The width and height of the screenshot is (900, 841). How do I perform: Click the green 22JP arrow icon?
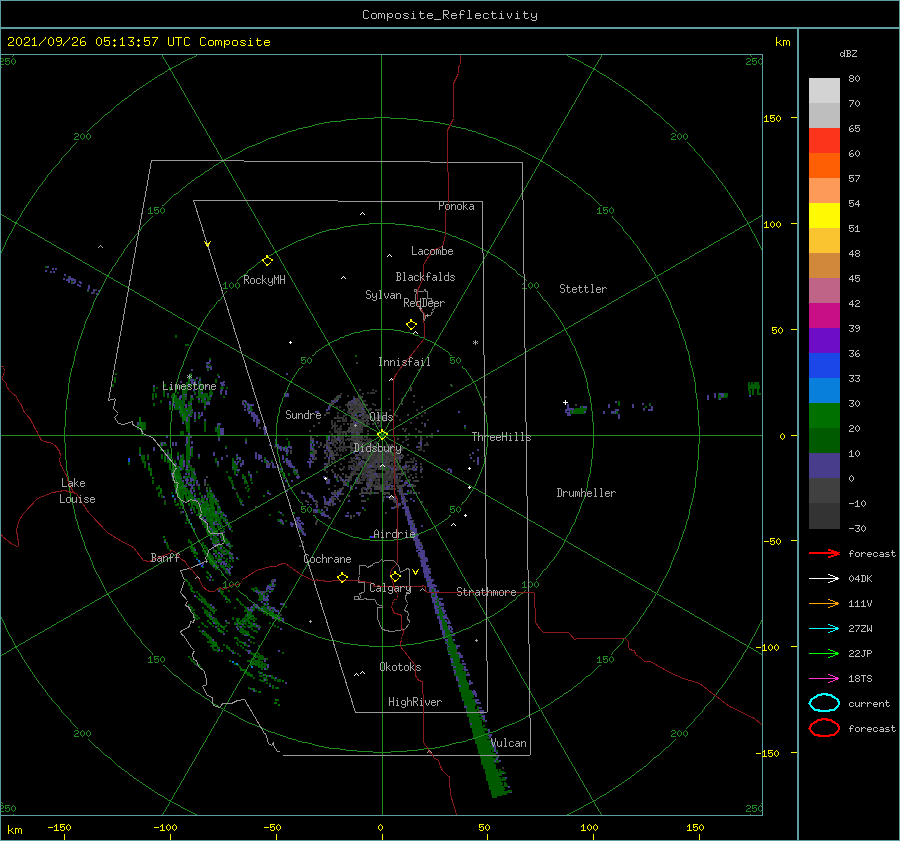(x=824, y=653)
